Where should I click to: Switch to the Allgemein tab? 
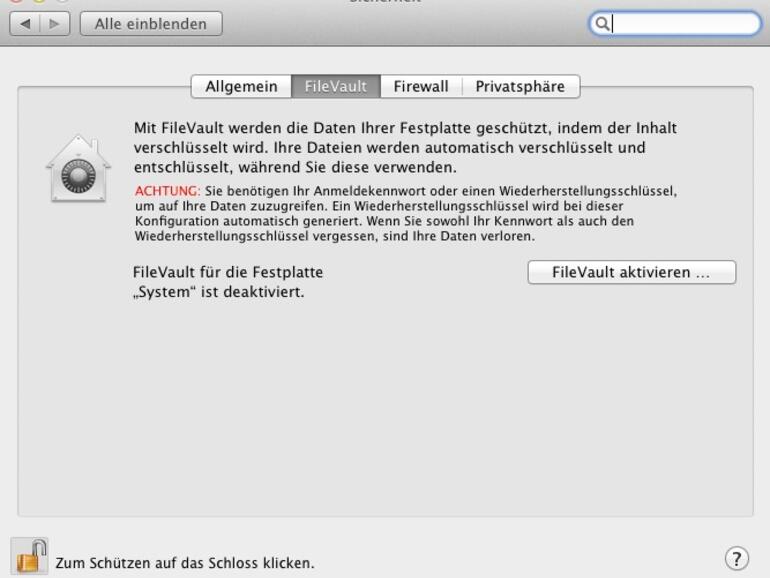[x=241, y=86]
